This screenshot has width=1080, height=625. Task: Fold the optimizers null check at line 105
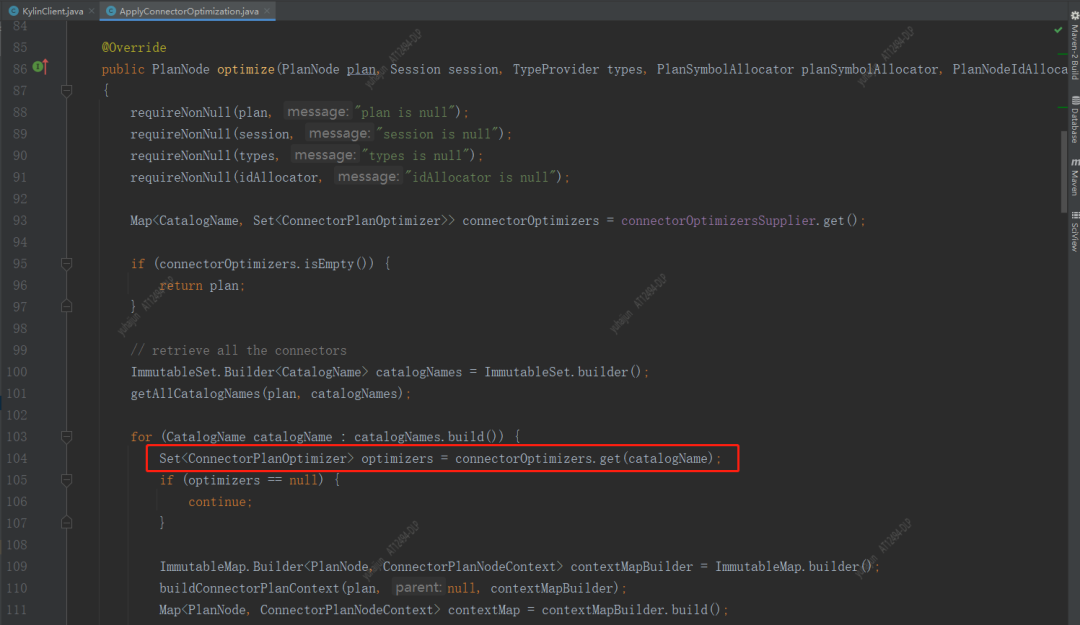click(x=66, y=480)
